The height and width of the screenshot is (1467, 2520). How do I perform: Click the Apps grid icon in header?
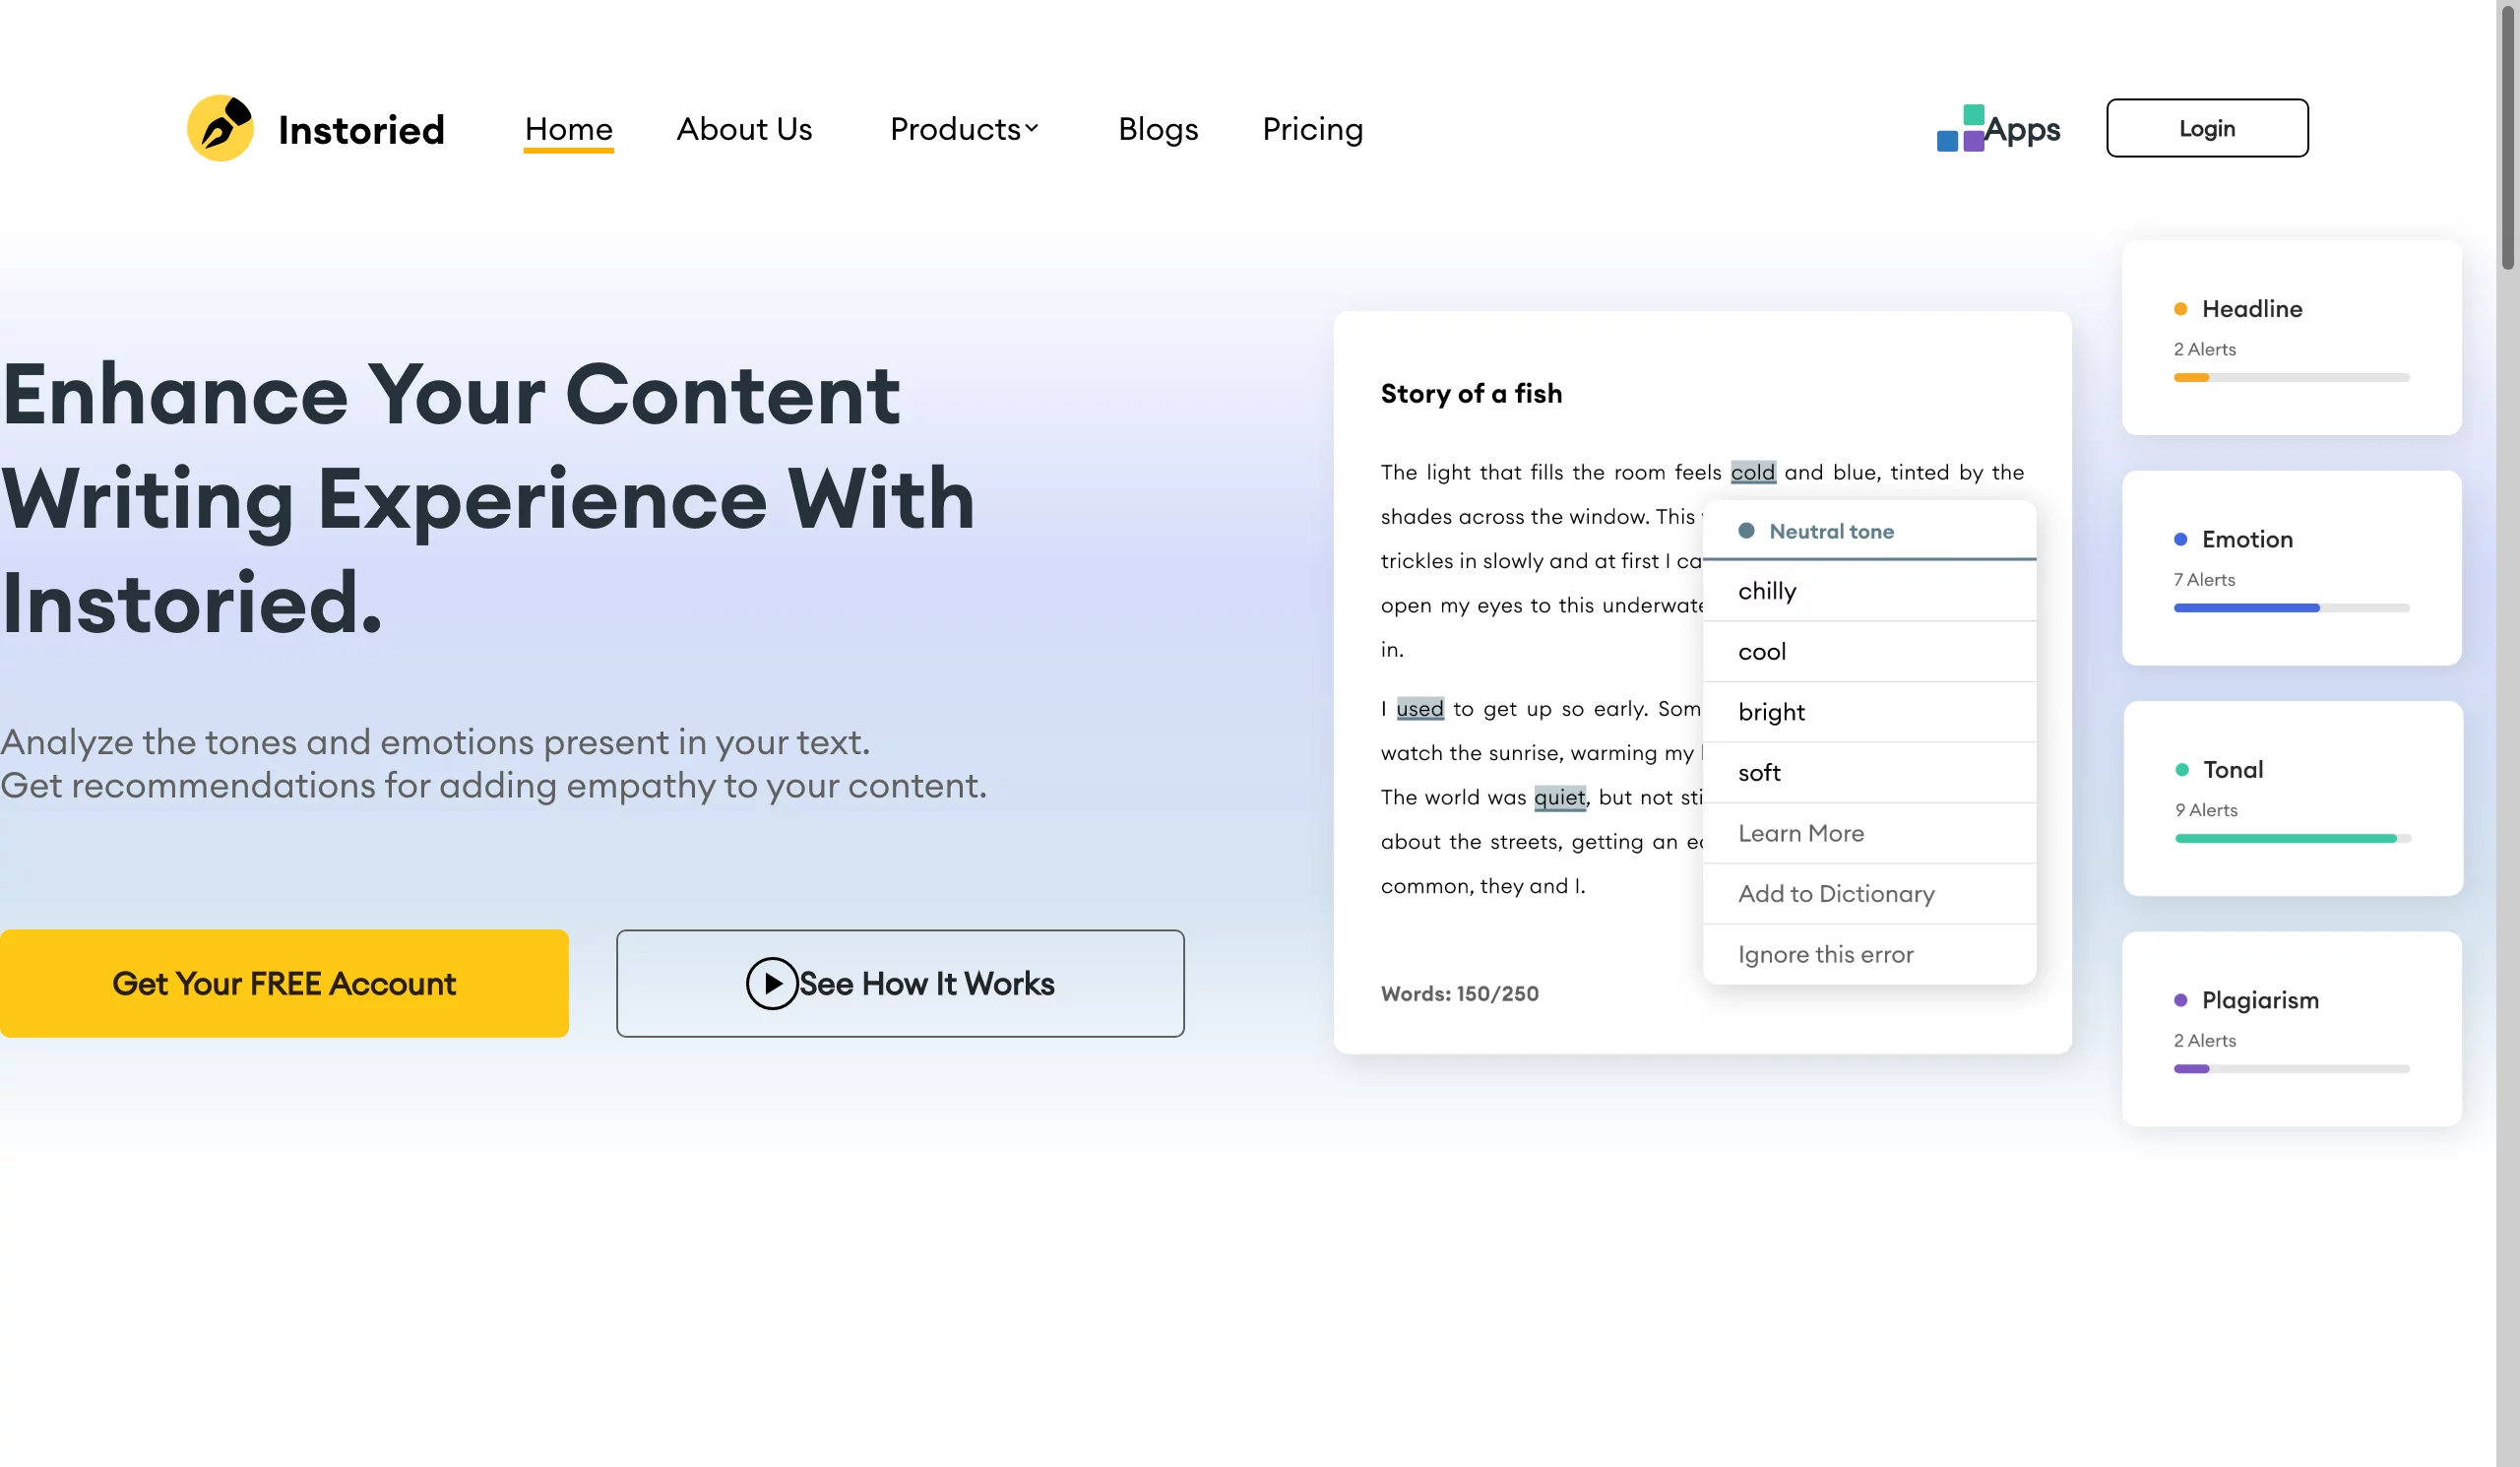point(1960,127)
